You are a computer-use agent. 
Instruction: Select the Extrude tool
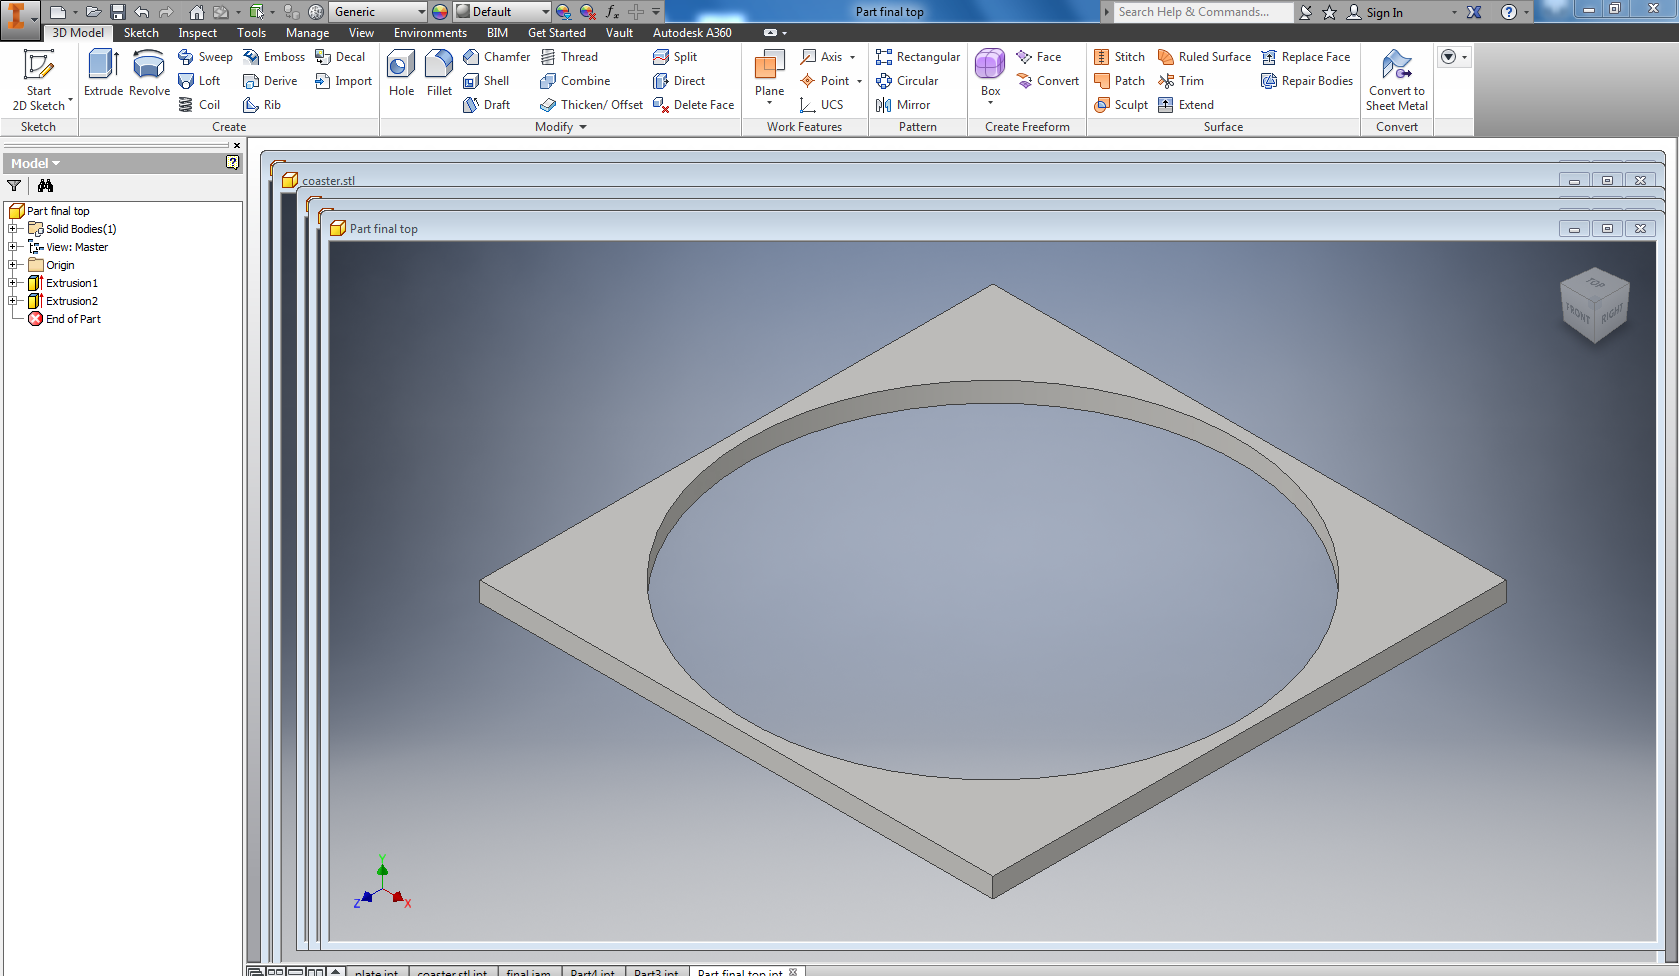coord(103,73)
